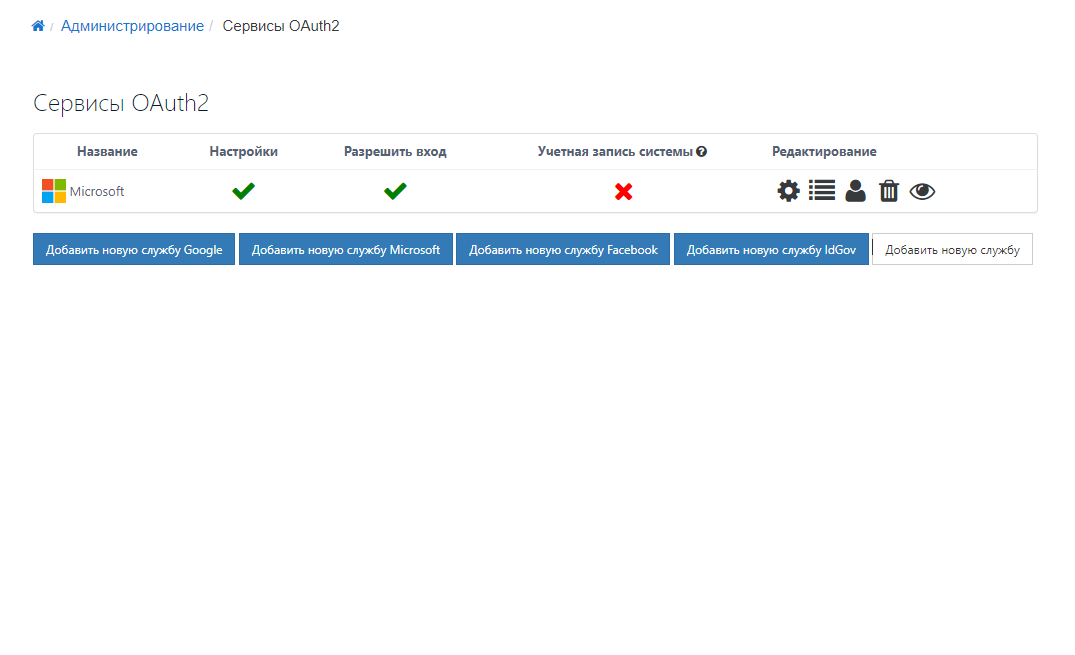Toggle the green checkmark under Разрешить вход
1075x655 pixels.
coord(395,191)
